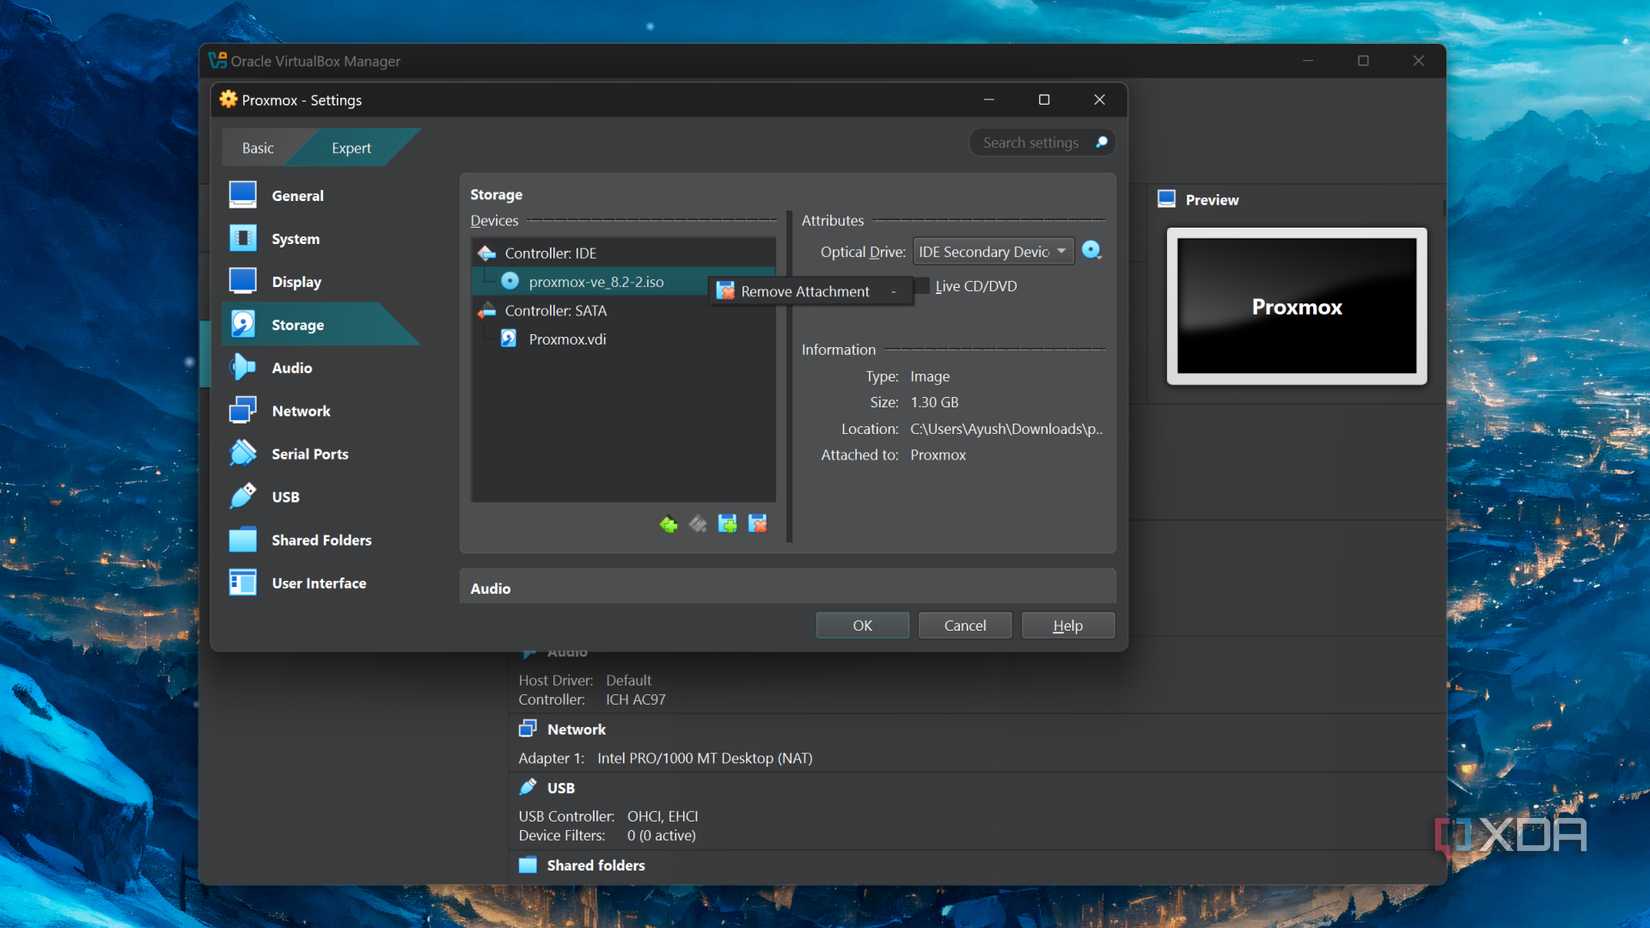Open the Optical Drive dropdown

(992, 251)
